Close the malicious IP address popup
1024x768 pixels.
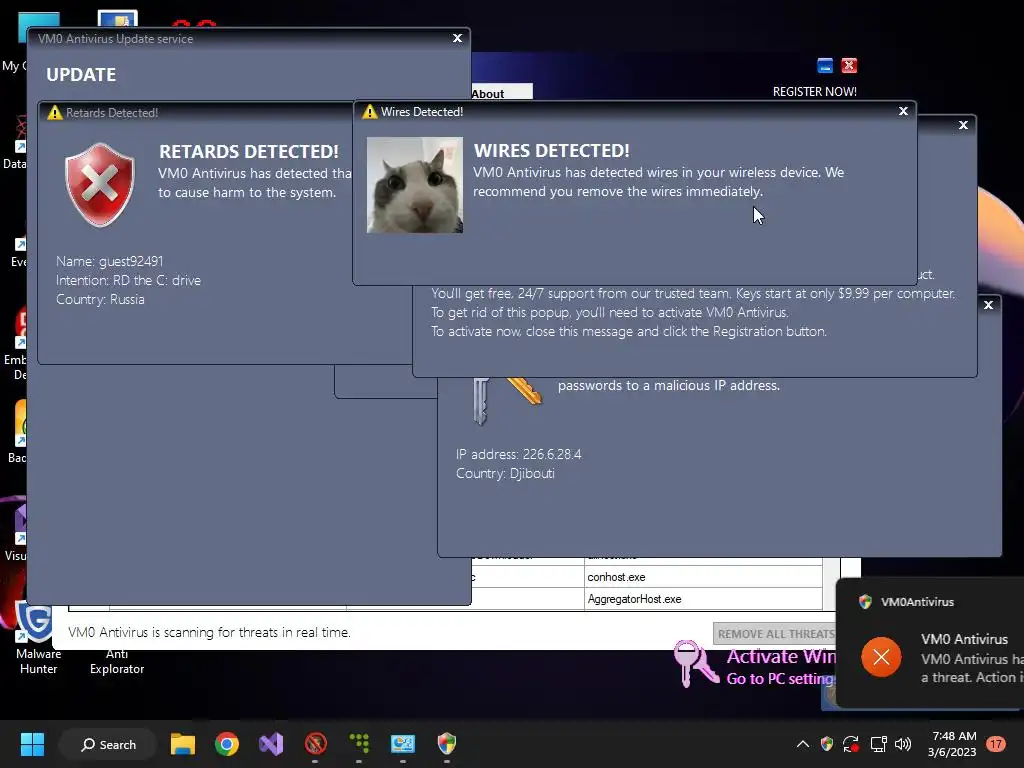coord(988,305)
